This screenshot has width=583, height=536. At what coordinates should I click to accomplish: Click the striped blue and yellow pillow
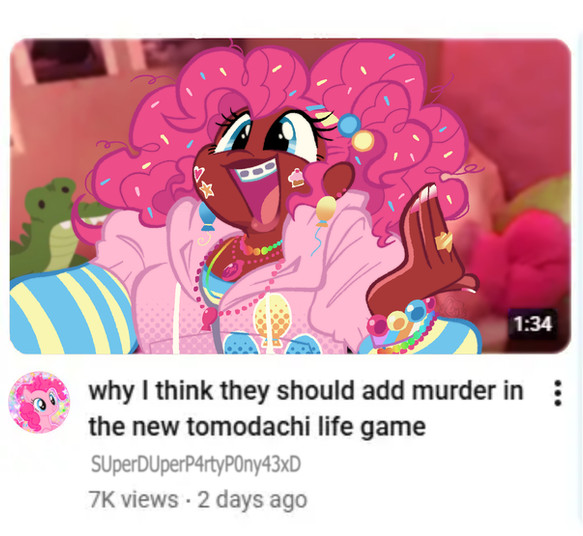click(73, 310)
